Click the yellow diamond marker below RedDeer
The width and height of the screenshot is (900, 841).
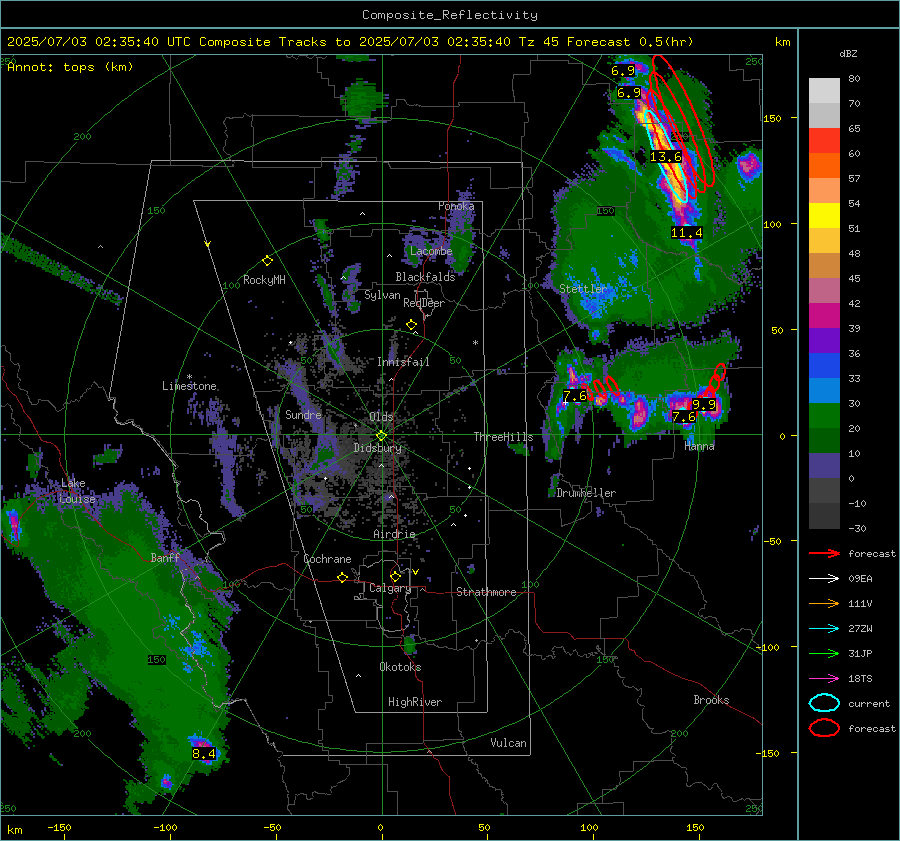coord(411,325)
